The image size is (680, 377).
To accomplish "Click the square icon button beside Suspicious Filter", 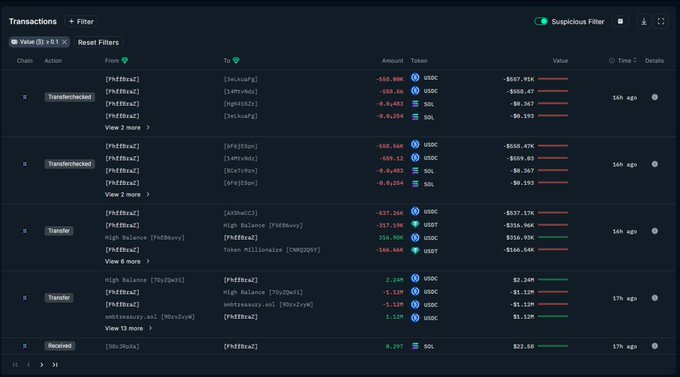I will [x=620, y=21].
